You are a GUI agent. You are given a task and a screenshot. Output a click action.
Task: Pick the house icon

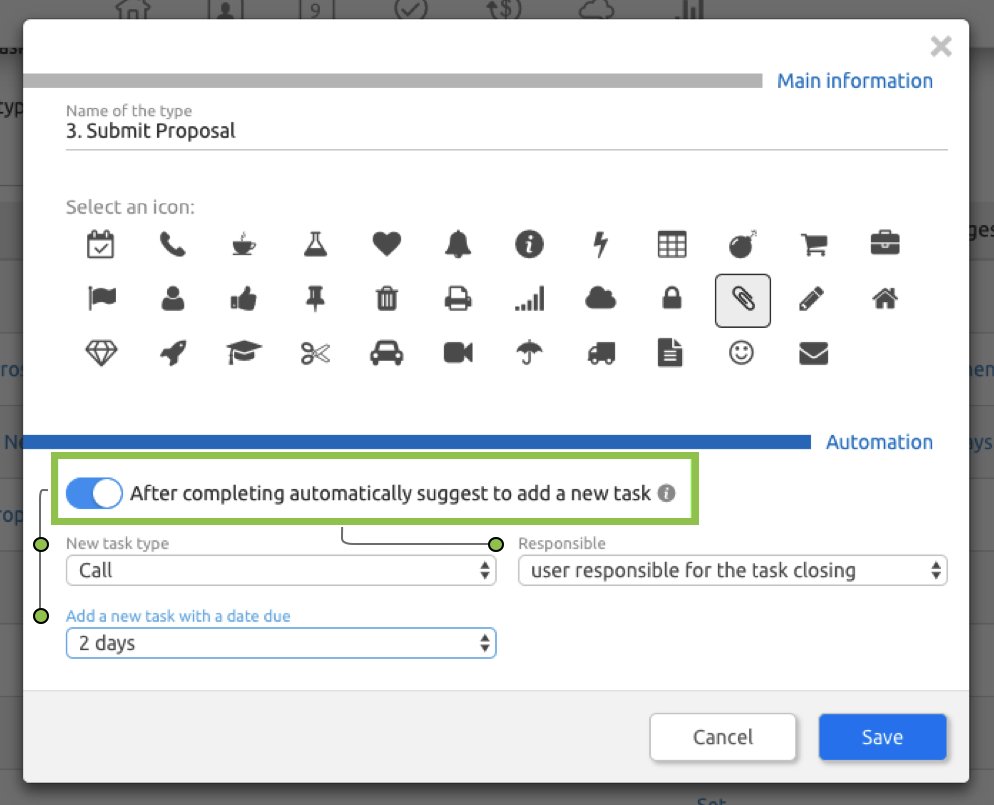pos(885,298)
